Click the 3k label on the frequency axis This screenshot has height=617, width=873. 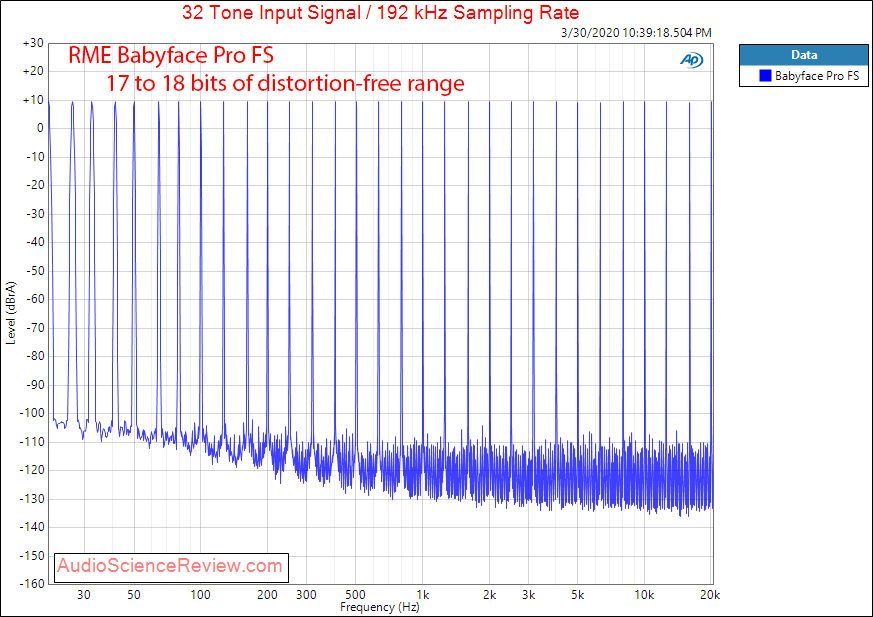(x=528, y=595)
